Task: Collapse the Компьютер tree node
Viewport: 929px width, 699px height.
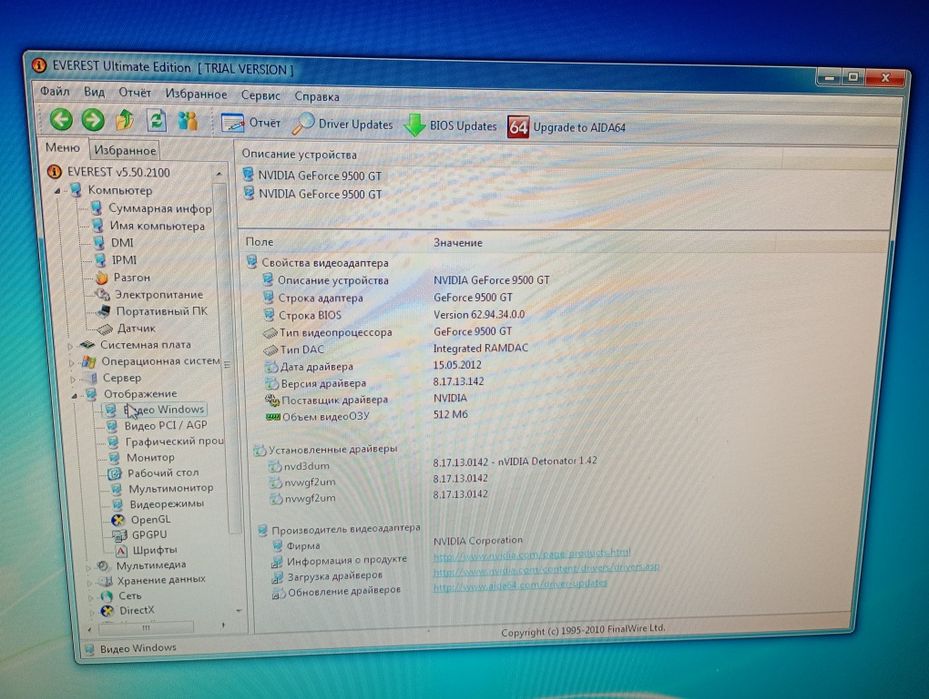Action: coord(58,191)
